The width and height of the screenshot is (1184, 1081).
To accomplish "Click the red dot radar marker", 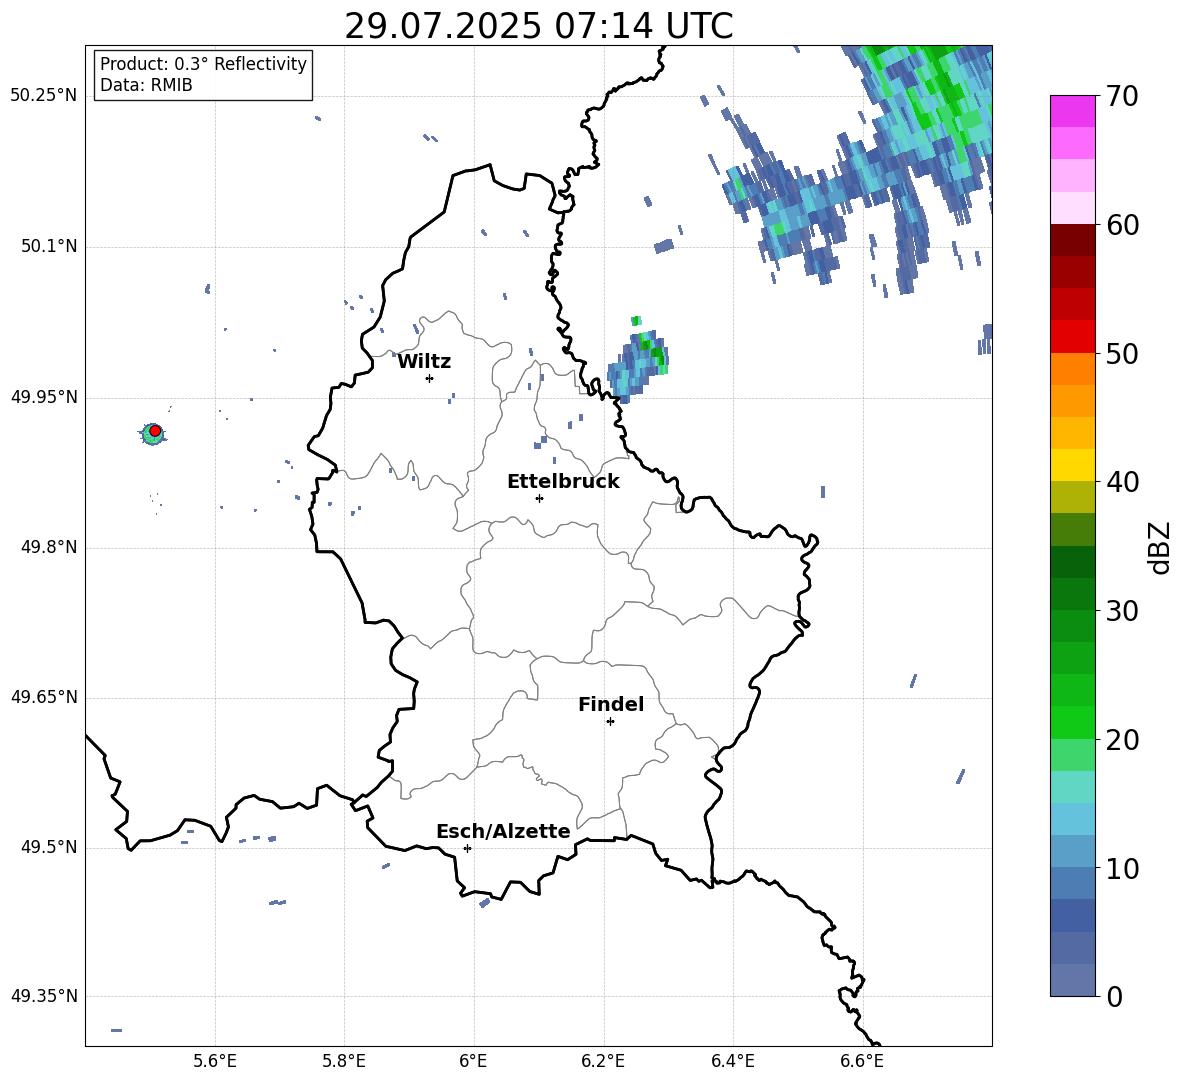I will pyautogui.click(x=155, y=431).
